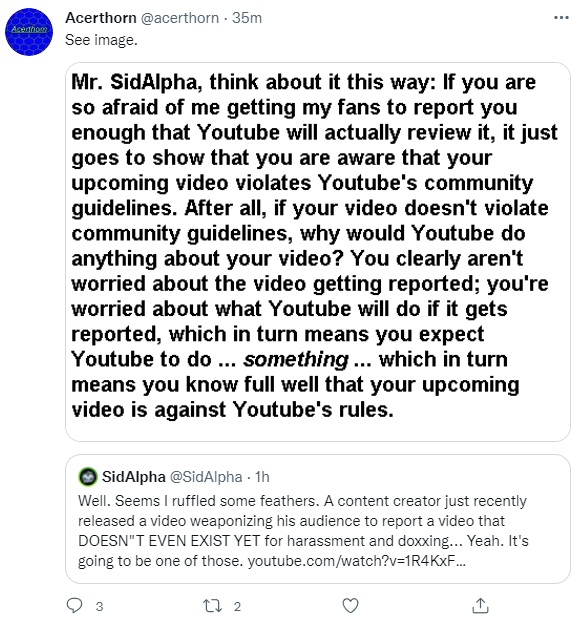The height and width of the screenshot is (628, 586).
Task: View the 2 retweets count
Action: coord(237,606)
